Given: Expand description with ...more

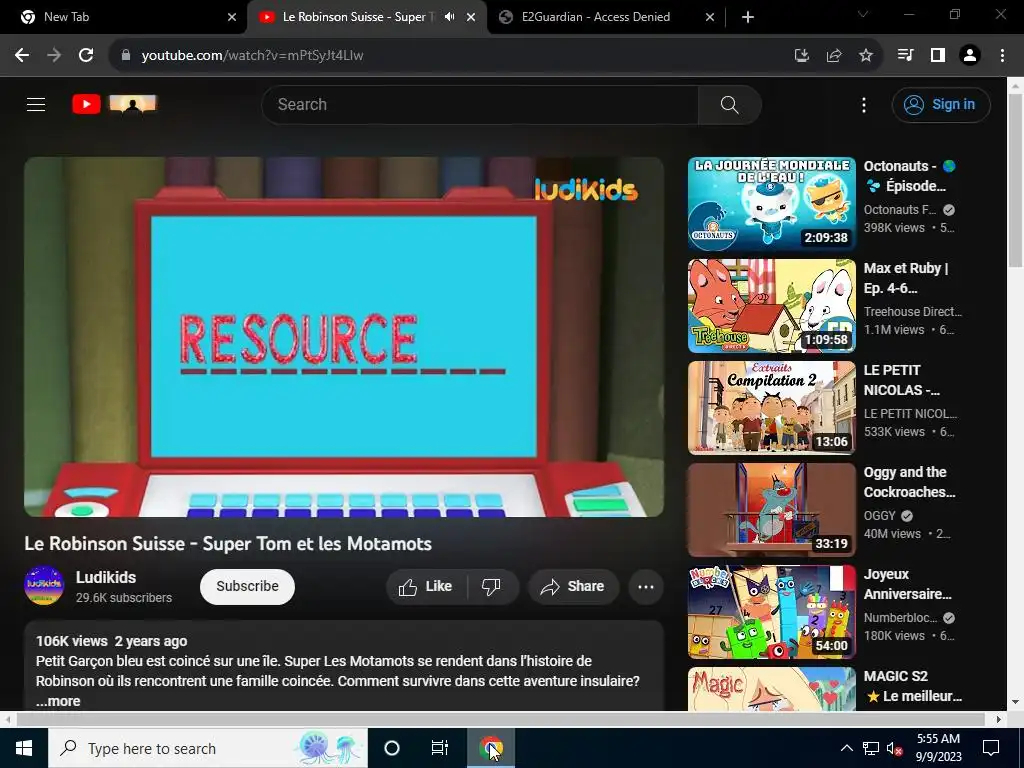Looking at the screenshot, I should coord(58,701).
